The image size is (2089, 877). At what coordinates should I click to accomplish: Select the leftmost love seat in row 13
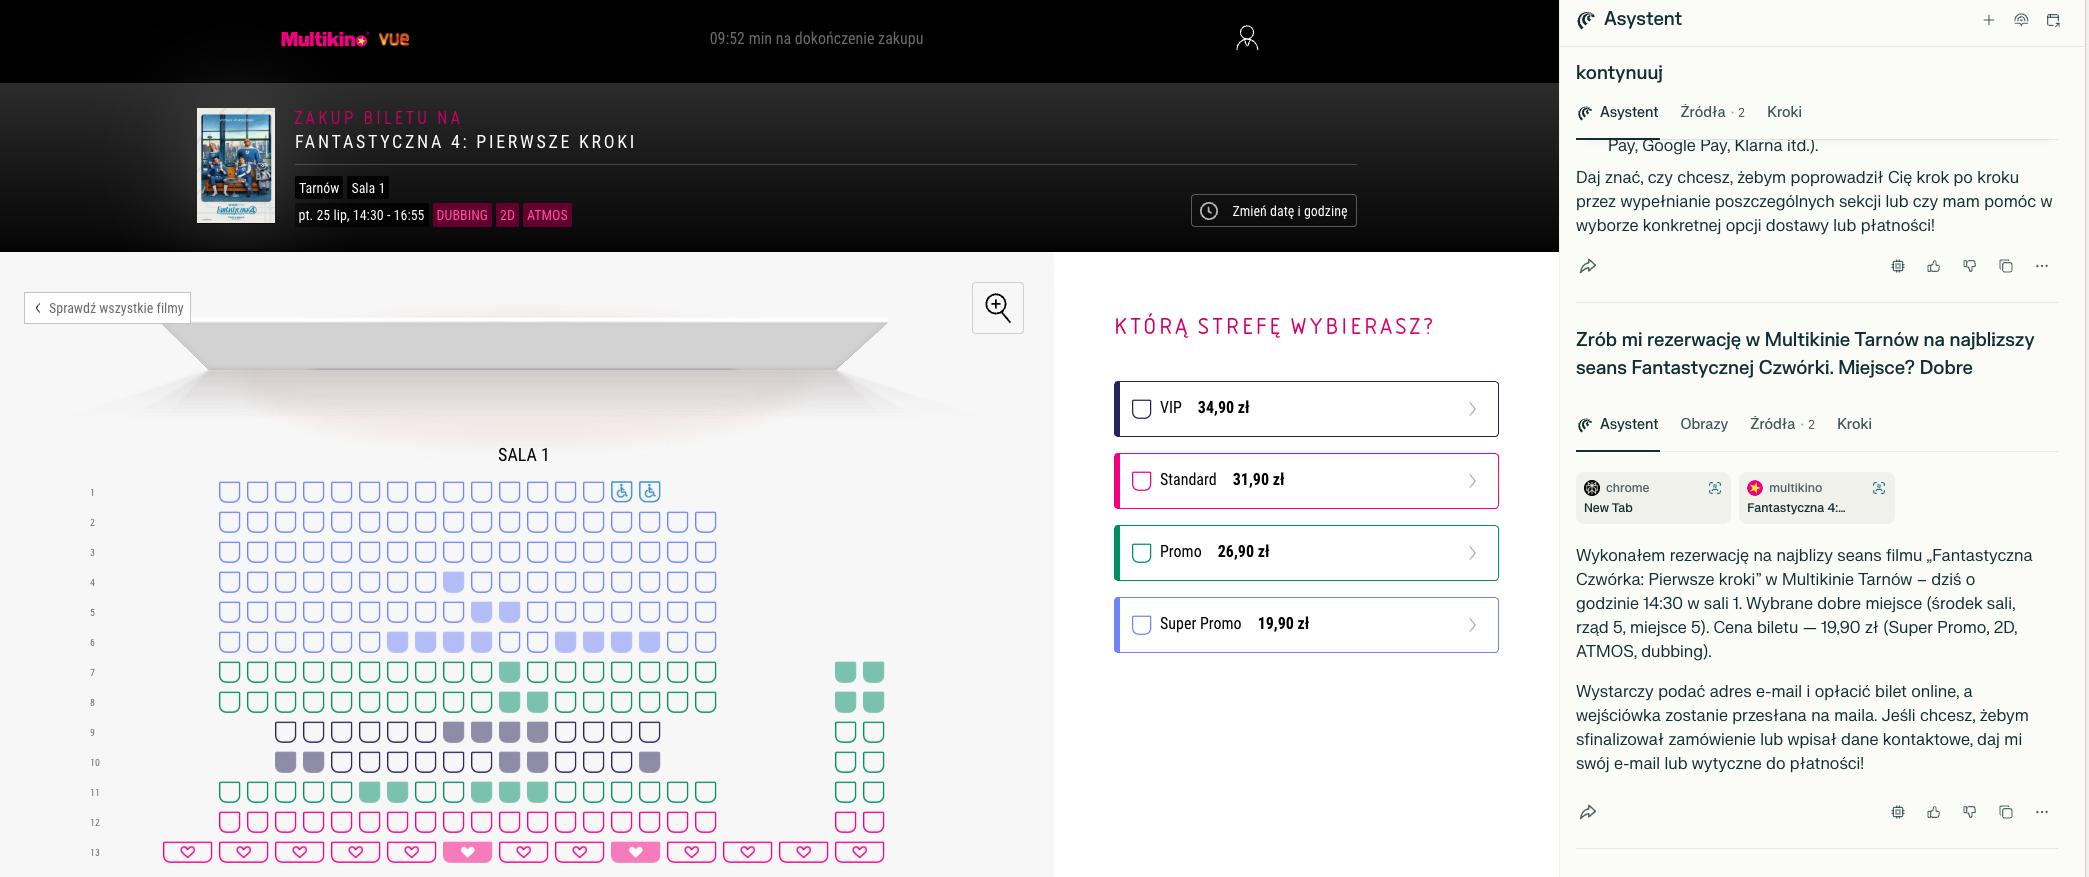188,852
